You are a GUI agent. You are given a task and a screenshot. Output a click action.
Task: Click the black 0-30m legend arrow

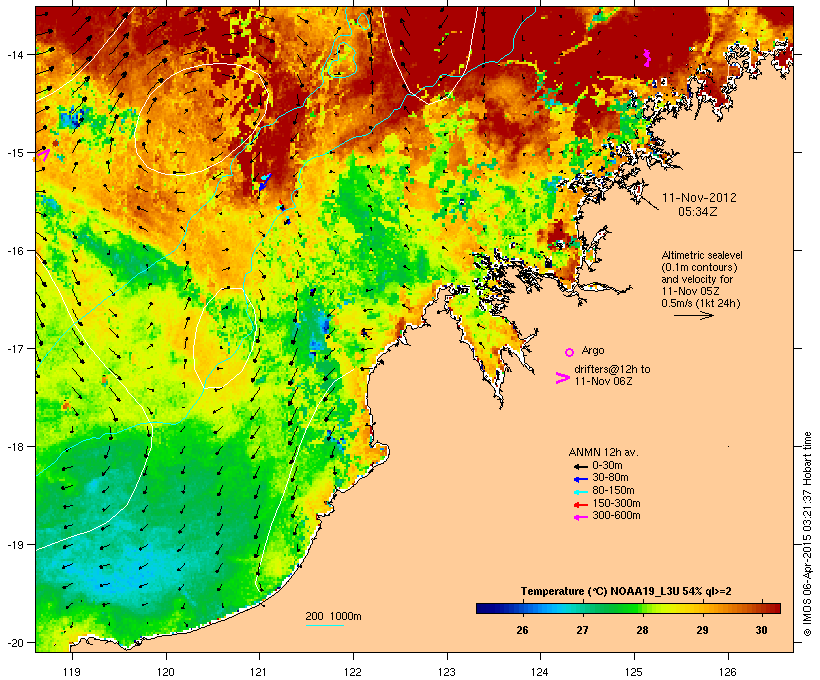(580, 467)
